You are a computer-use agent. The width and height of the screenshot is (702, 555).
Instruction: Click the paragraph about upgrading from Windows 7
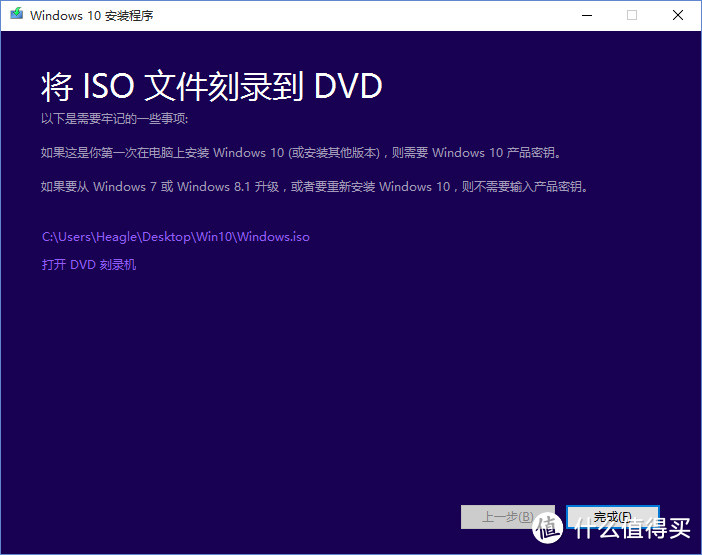315,187
